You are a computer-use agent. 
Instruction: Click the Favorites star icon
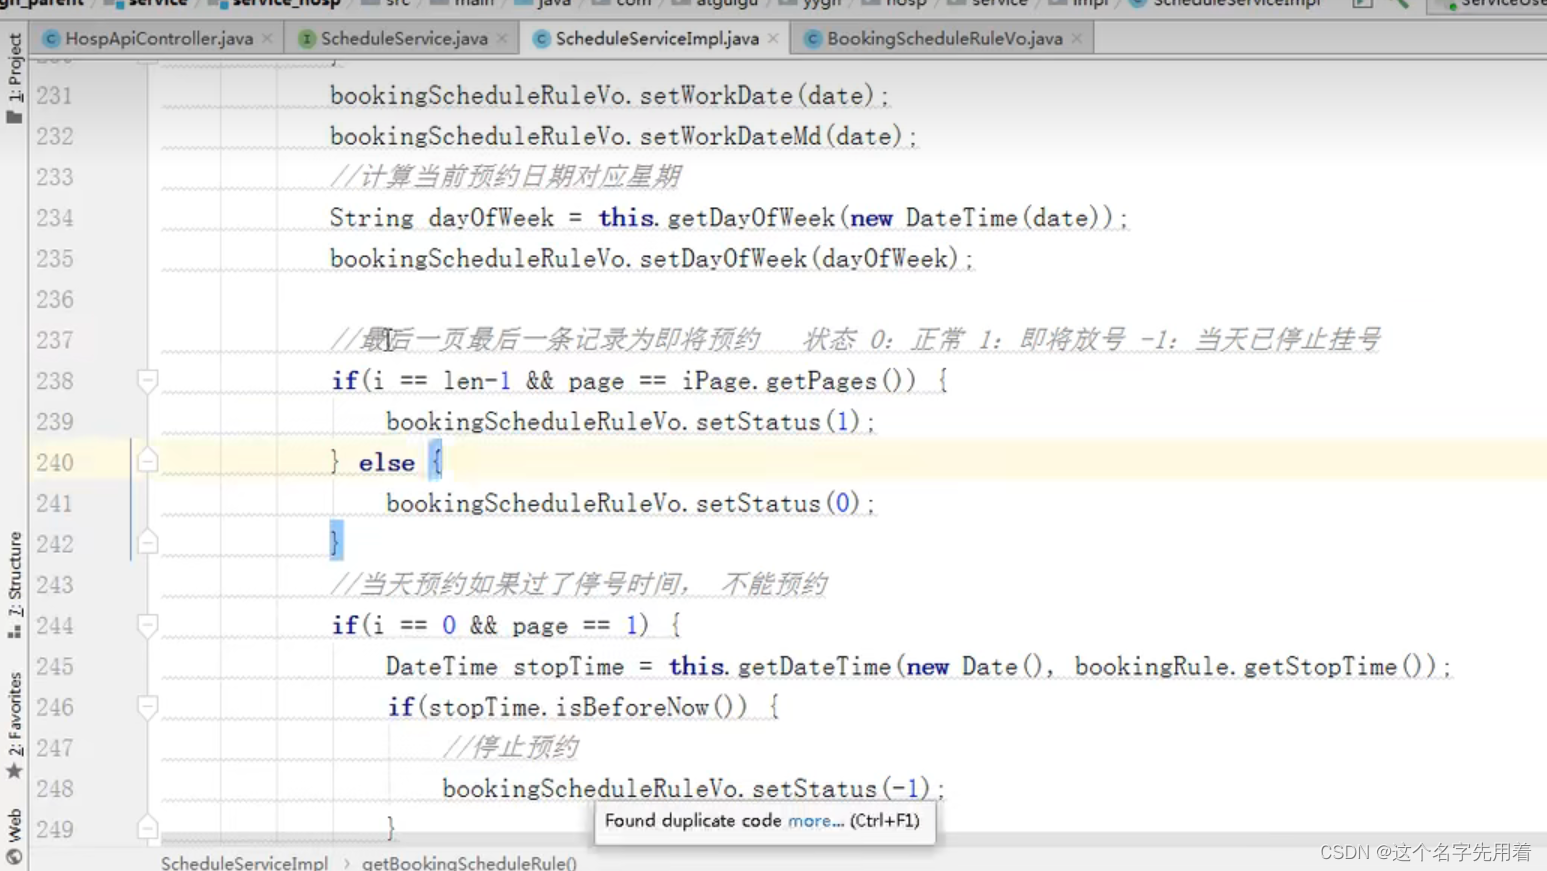(14, 772)
